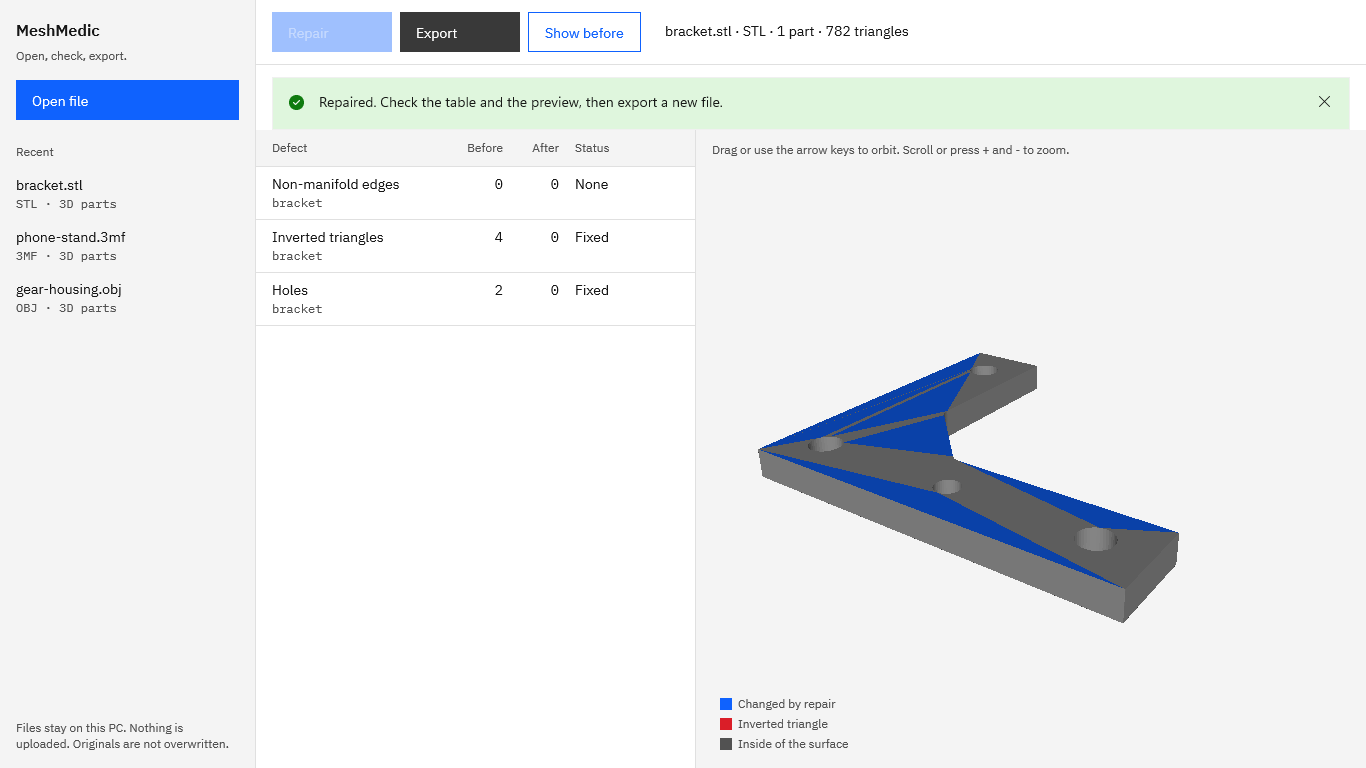Select the Non-manifold edges defect row
Viewport: 1366px width, 768px height.
point(475,193)
